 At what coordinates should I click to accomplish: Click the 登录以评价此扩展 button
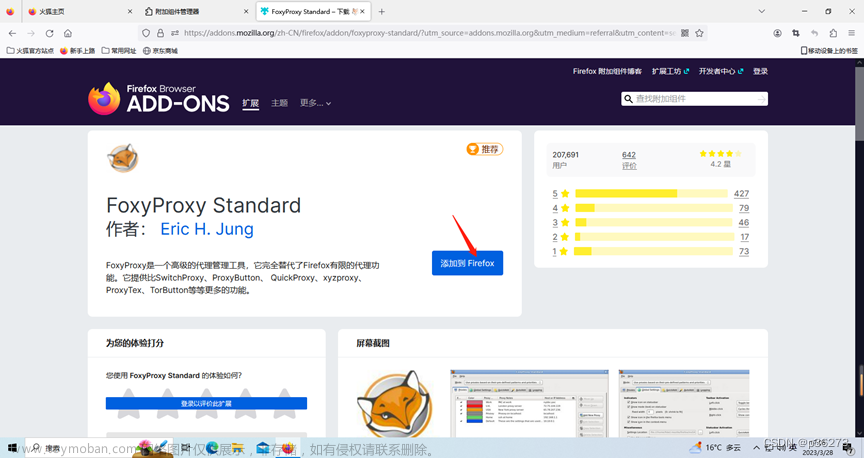tap(206, 403)
